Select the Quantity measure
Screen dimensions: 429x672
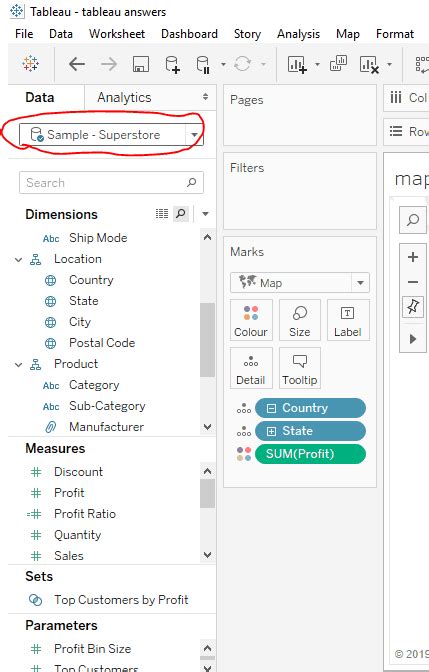(x=78, y=535)
